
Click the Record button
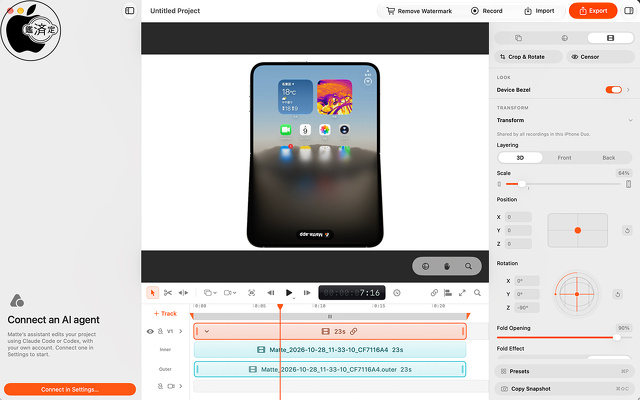point(487,11)
